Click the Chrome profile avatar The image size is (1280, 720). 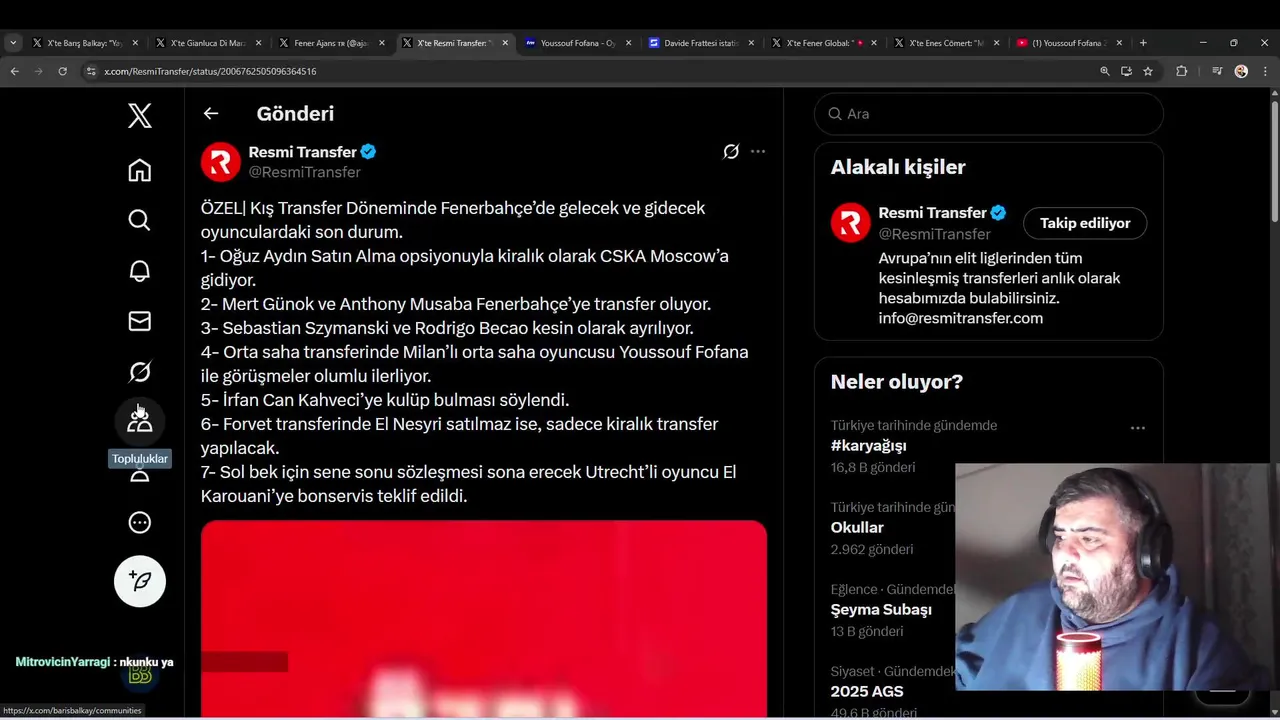click(x=1241, y=71)
